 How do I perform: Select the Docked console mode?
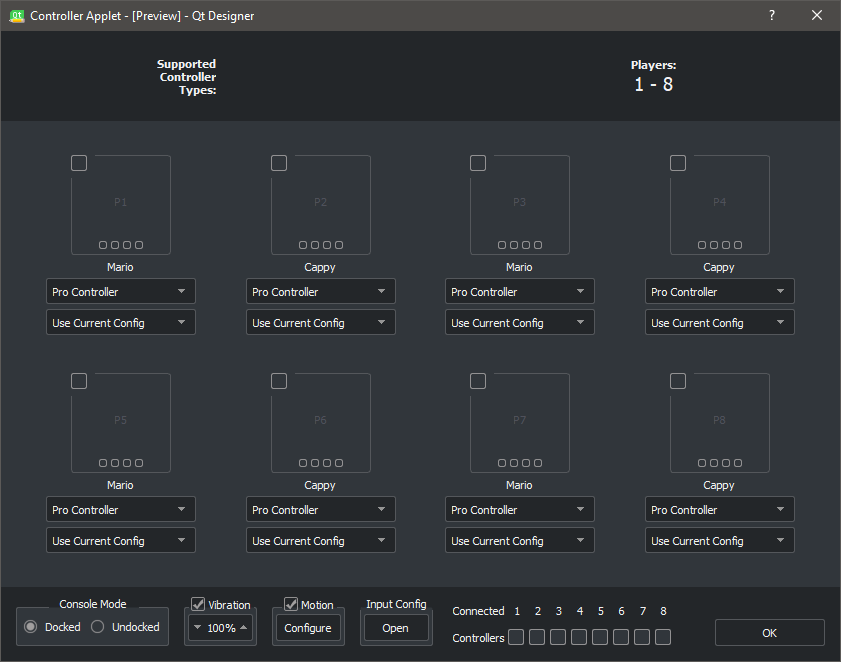[31, 627]
